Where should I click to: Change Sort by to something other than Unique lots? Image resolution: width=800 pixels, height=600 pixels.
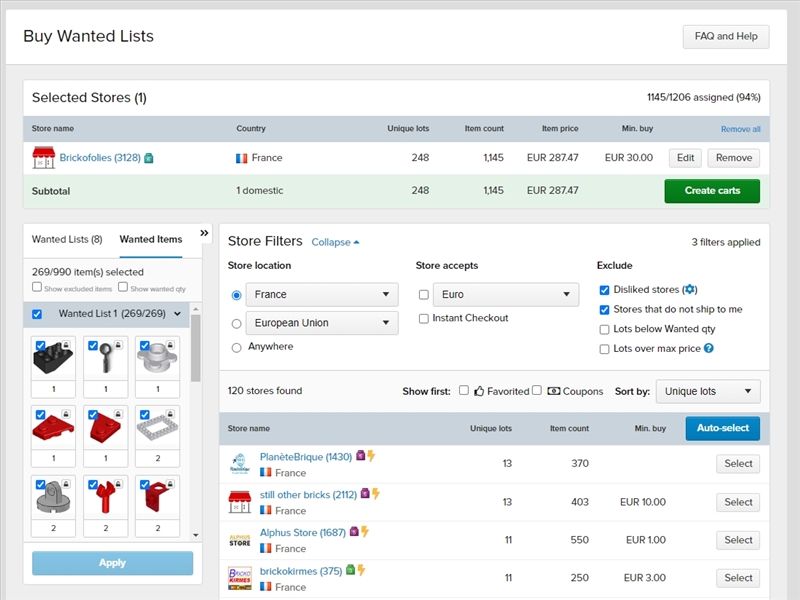707,391
